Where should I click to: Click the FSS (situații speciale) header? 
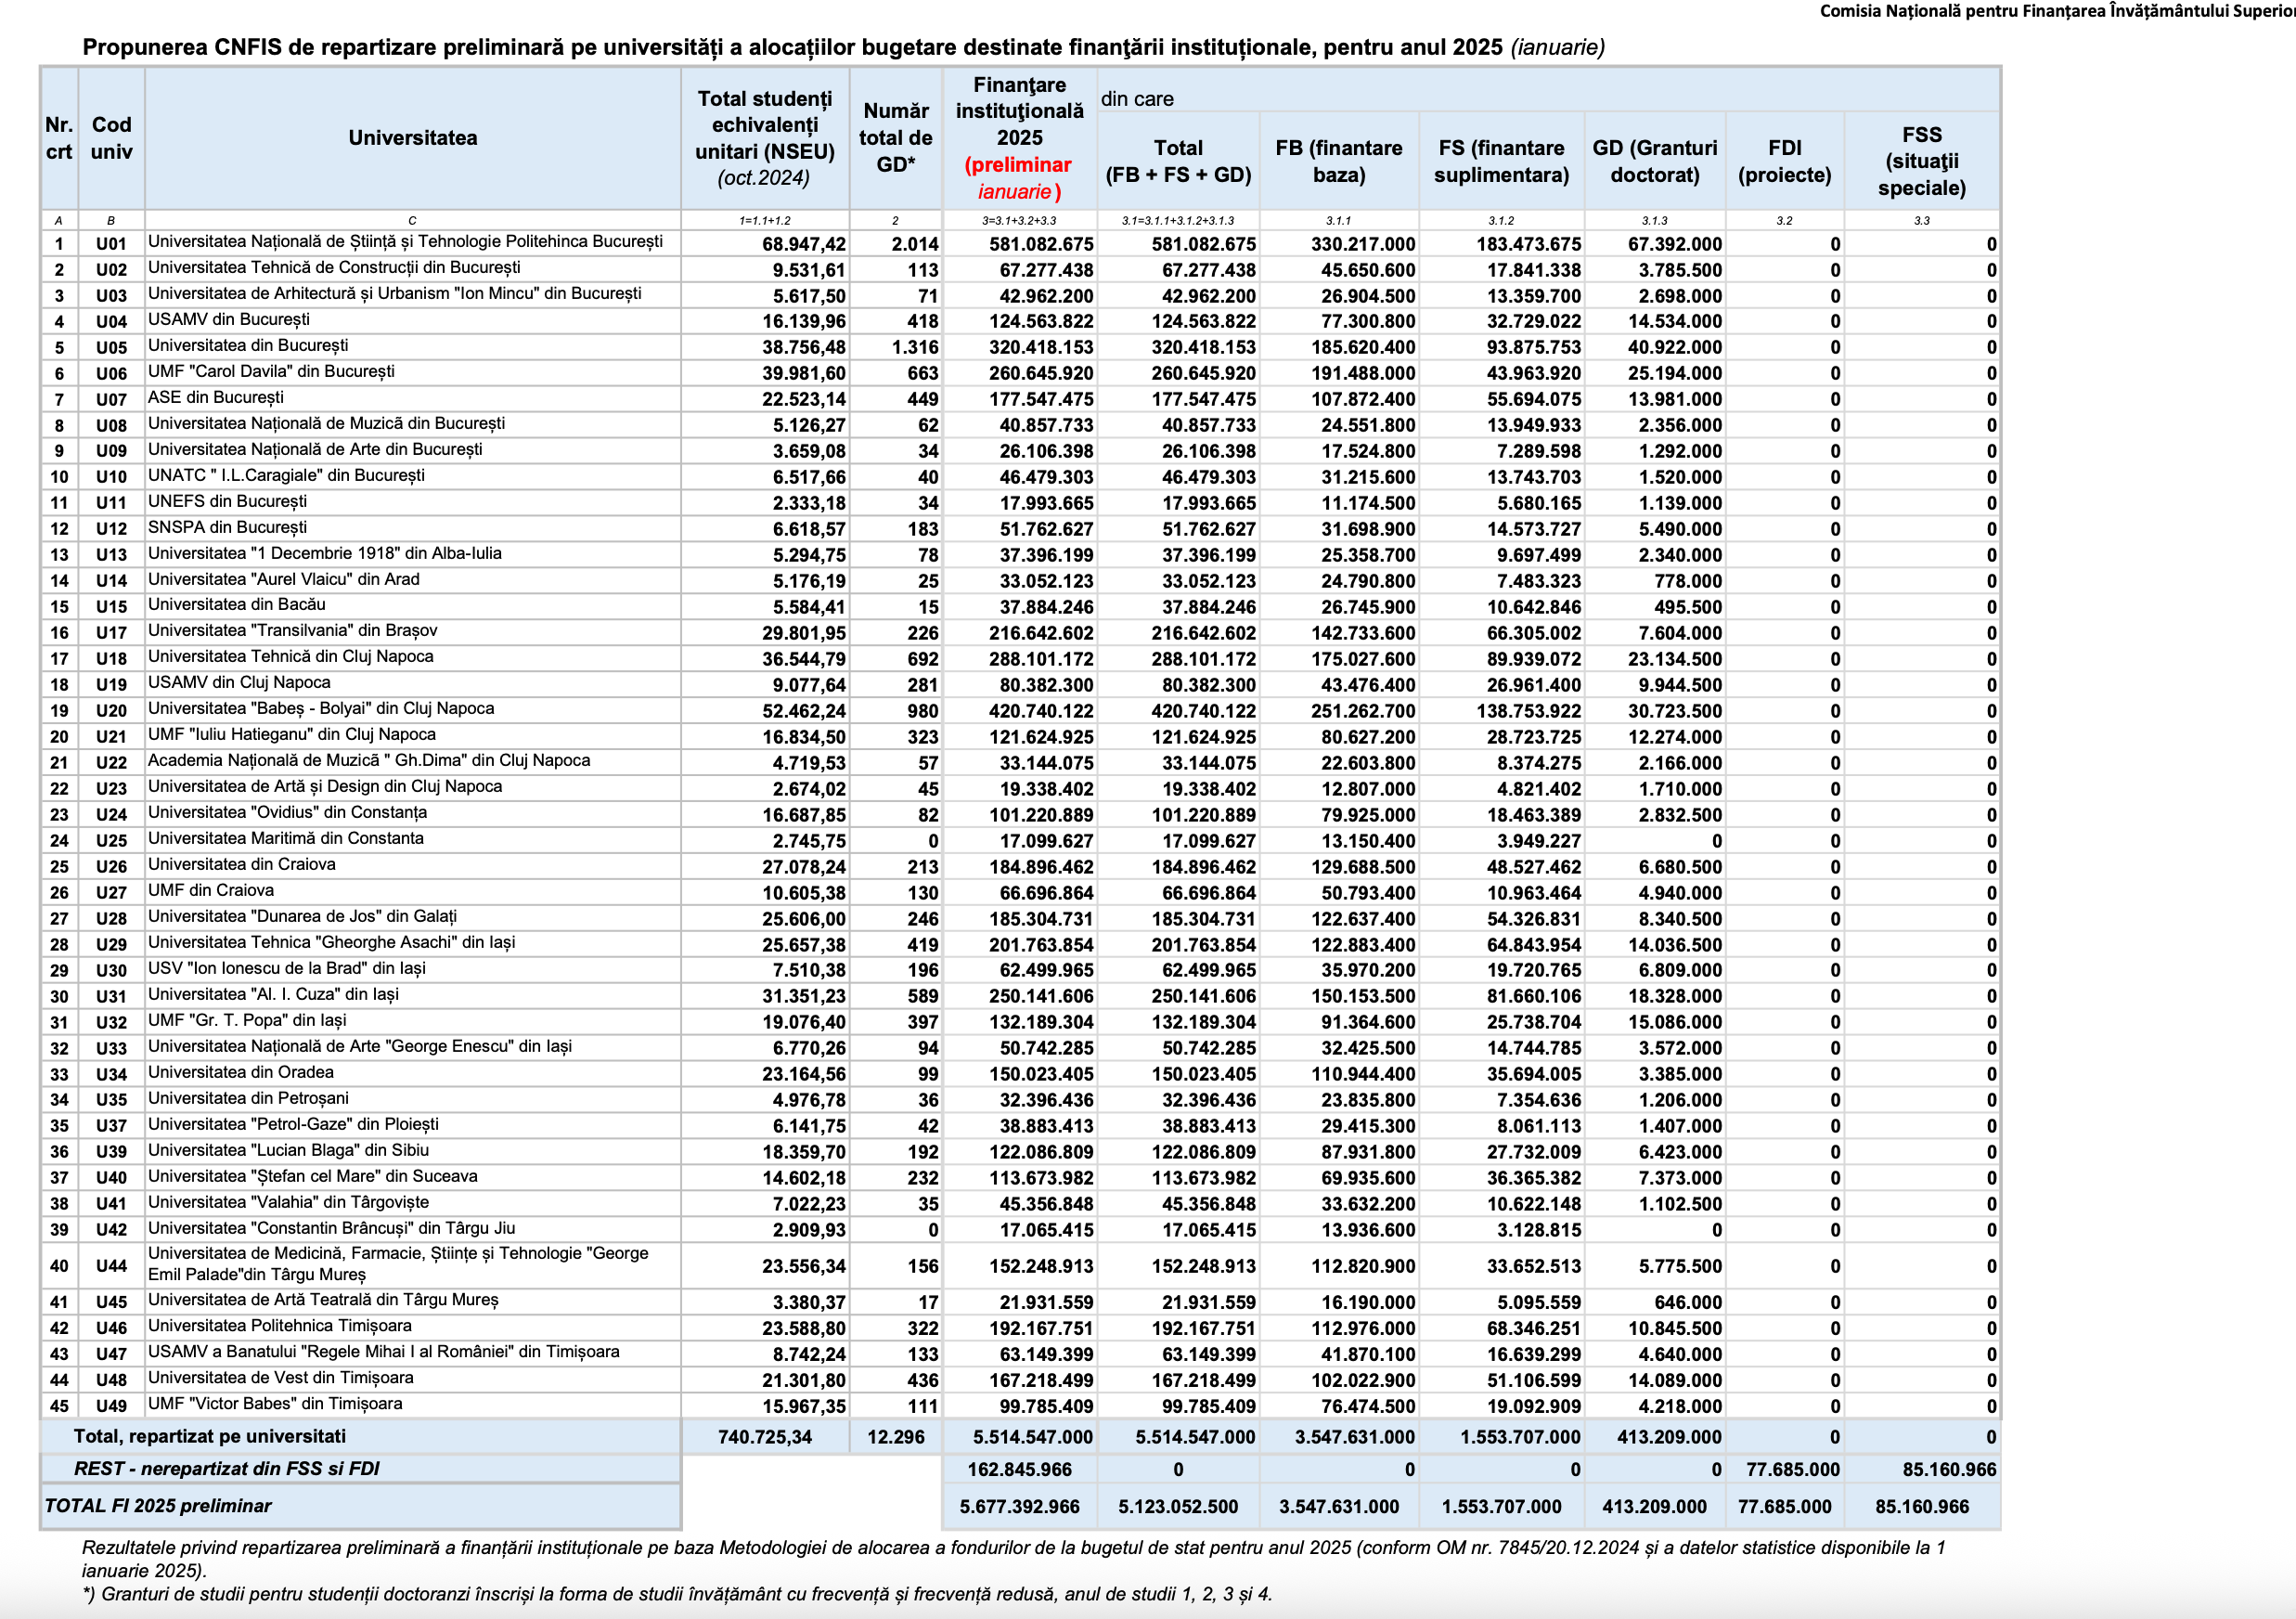point(1921,161)
